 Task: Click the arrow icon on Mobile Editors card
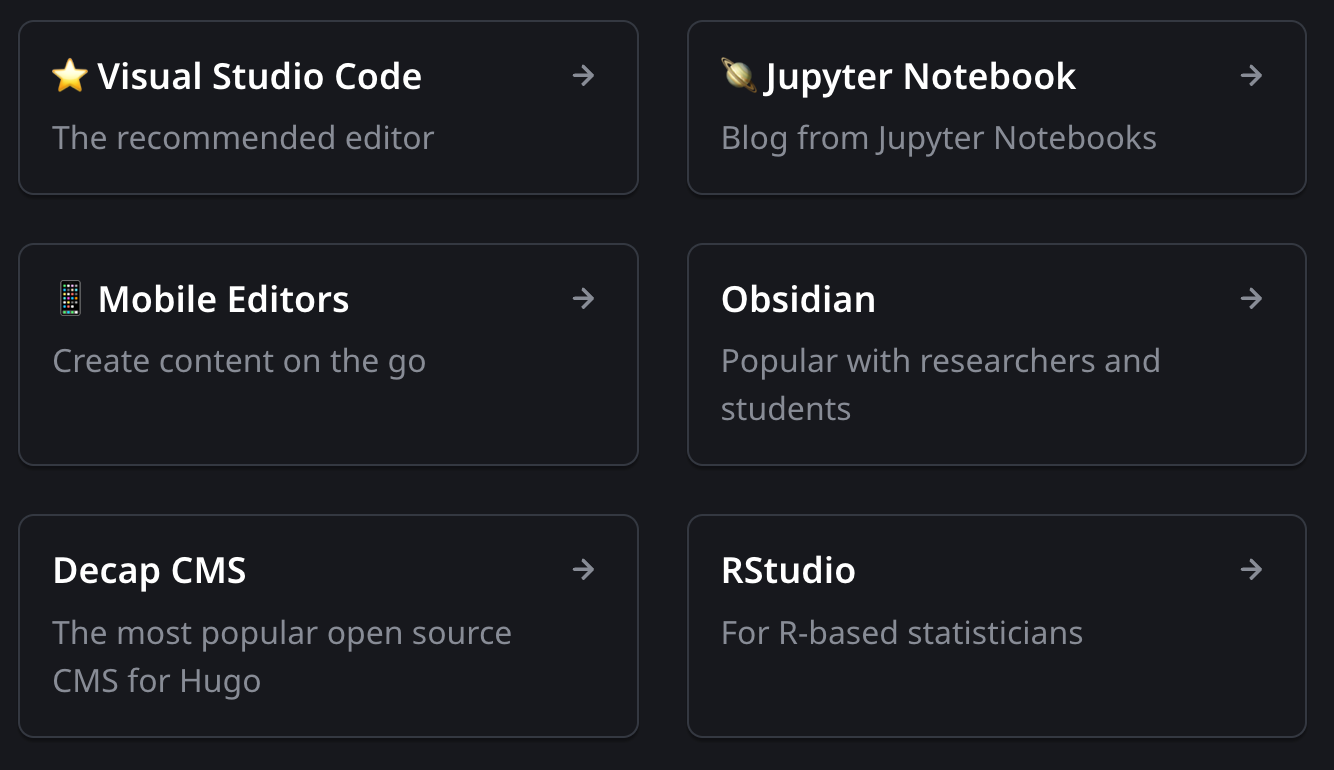(x=584, y=298)
